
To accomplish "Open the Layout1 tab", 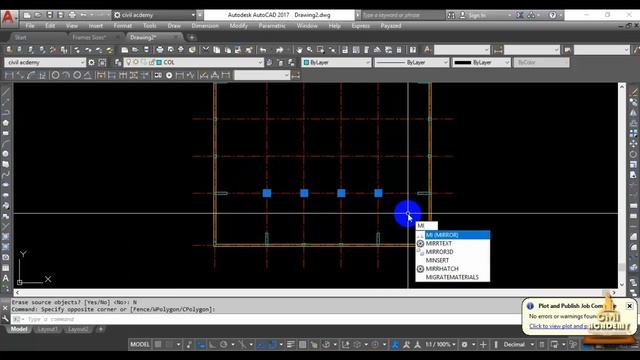I will [x=47, y=329].
